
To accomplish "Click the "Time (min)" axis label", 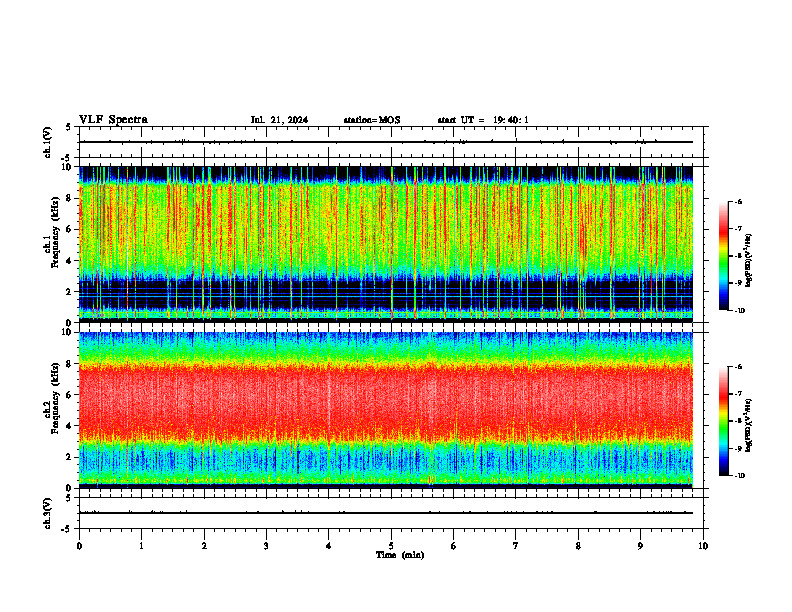I will click(x=400, y=555).
